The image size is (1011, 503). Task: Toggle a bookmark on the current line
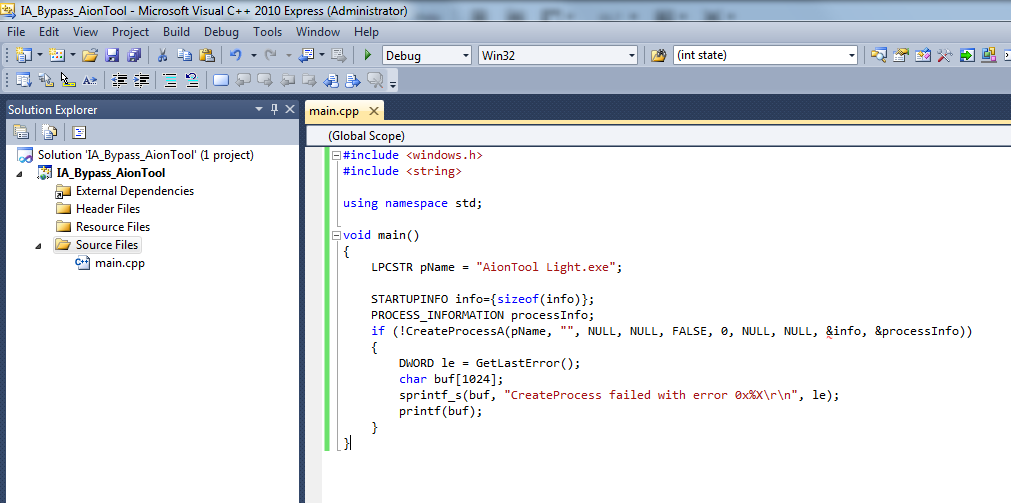tap(221, 81)
